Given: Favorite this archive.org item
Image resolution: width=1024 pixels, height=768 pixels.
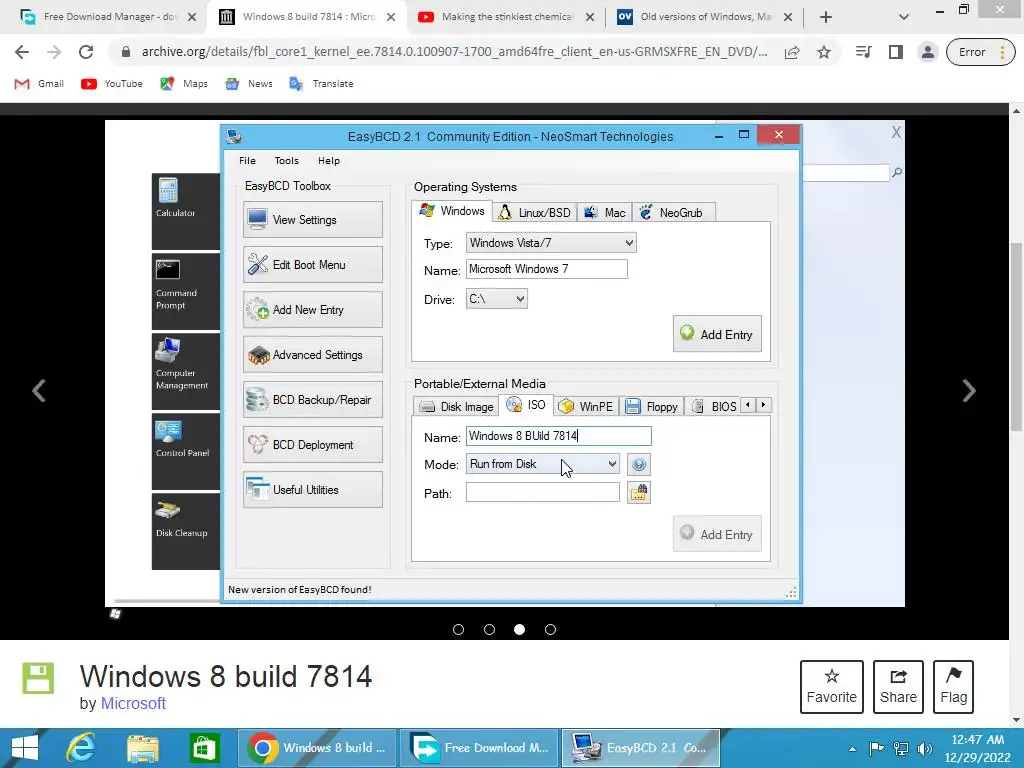Looking at the screenshot, I should point(831,686).
